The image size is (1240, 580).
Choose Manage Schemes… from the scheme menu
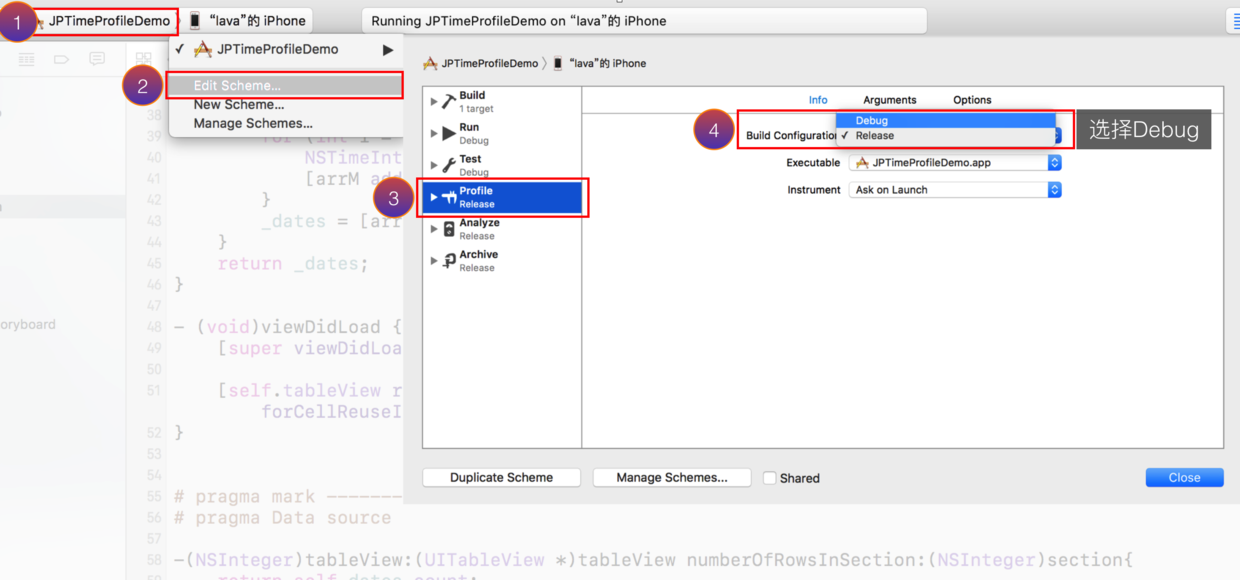(x=253, y=123)
